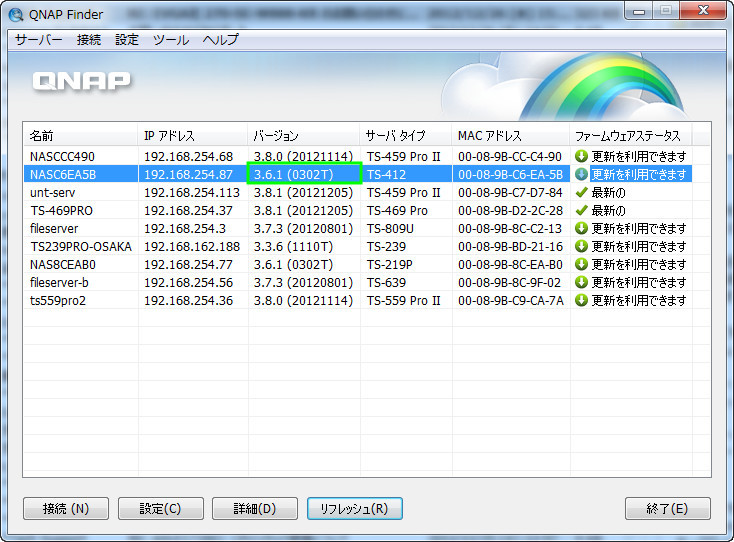Click MAC address 00-08-9B-C9-CA-7A
This screenshot has width=734, height=542.
point(511,300)
